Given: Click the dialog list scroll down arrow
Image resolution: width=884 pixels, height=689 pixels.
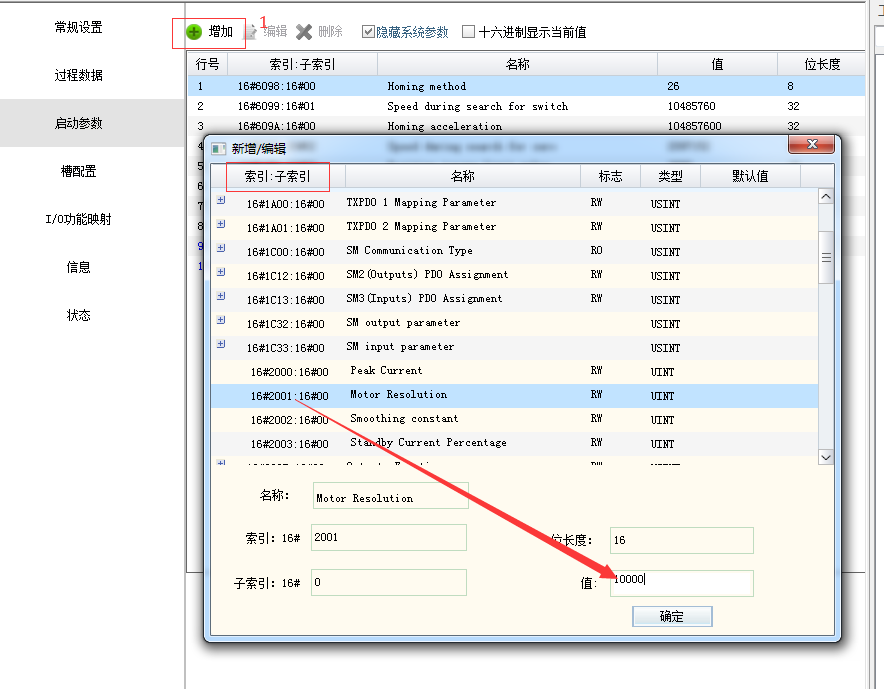Looking at the screenshot, I should click(826, 457).
